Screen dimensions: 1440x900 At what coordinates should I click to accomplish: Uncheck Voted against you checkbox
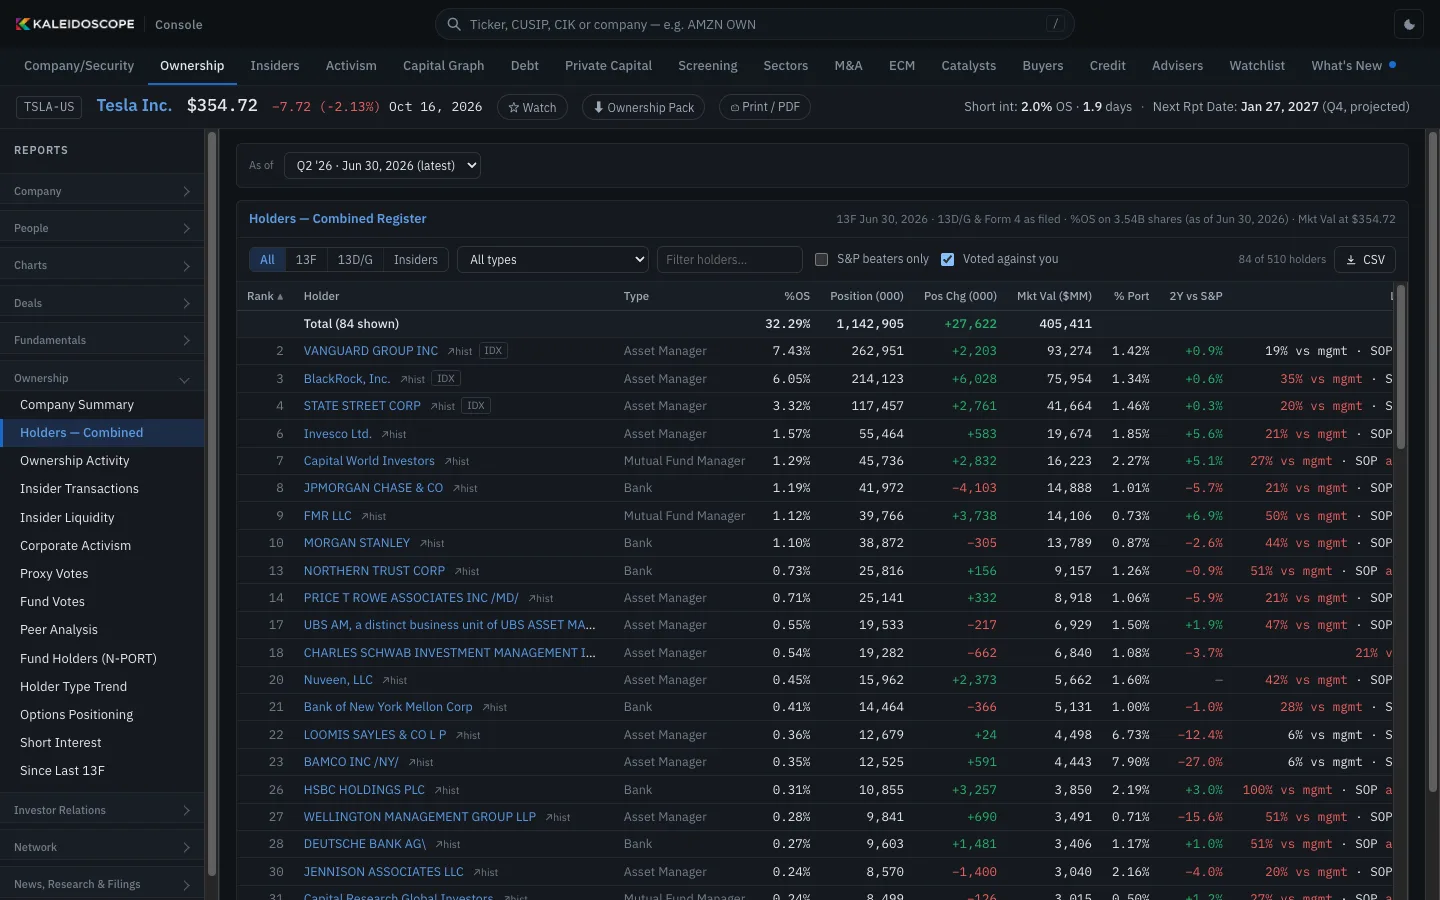coord(947,259)
